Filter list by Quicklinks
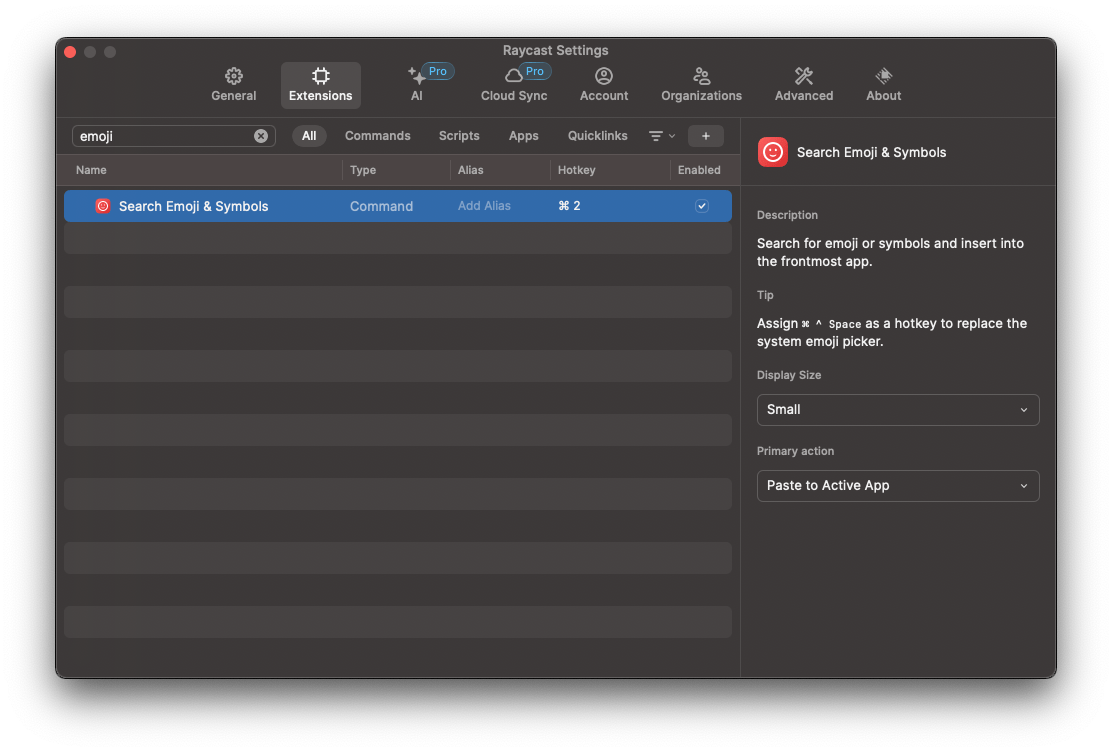 click(x=597, y=136)
